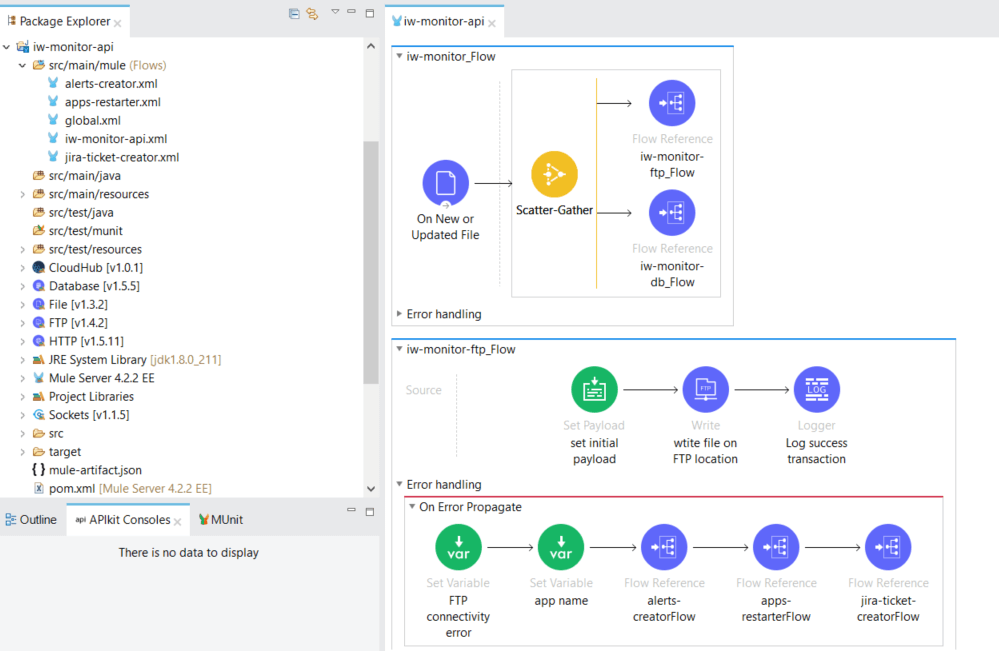
Task: Expand Database [v1.5.5] library
Action: click(x=22, y=287)
